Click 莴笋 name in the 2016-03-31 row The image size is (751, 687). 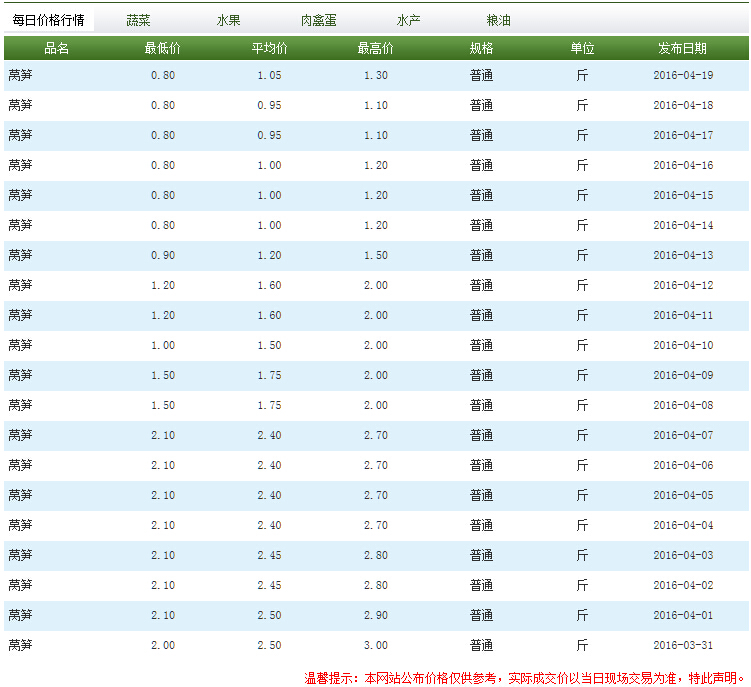tap(20, 645)
